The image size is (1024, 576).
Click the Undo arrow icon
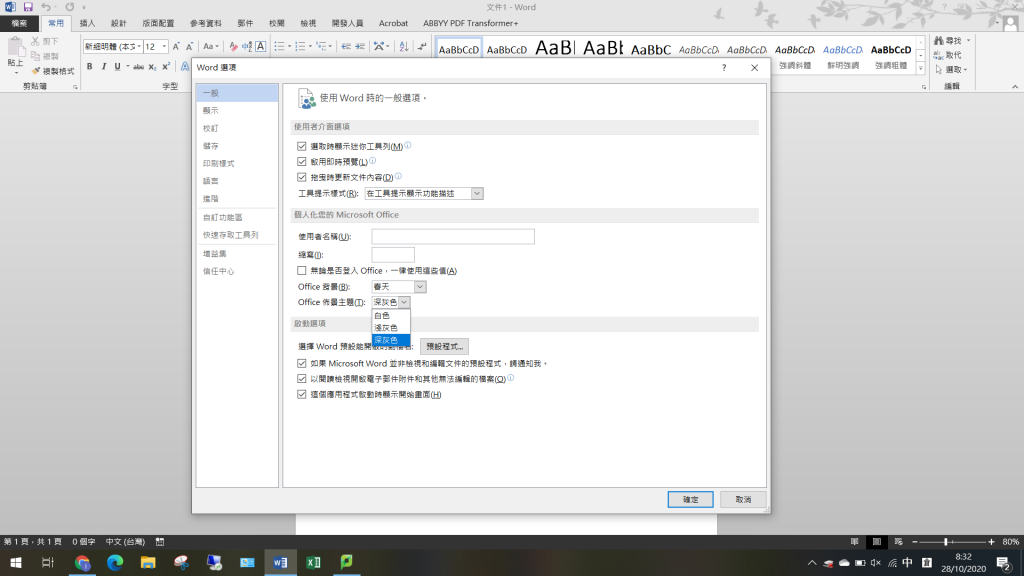46,7
